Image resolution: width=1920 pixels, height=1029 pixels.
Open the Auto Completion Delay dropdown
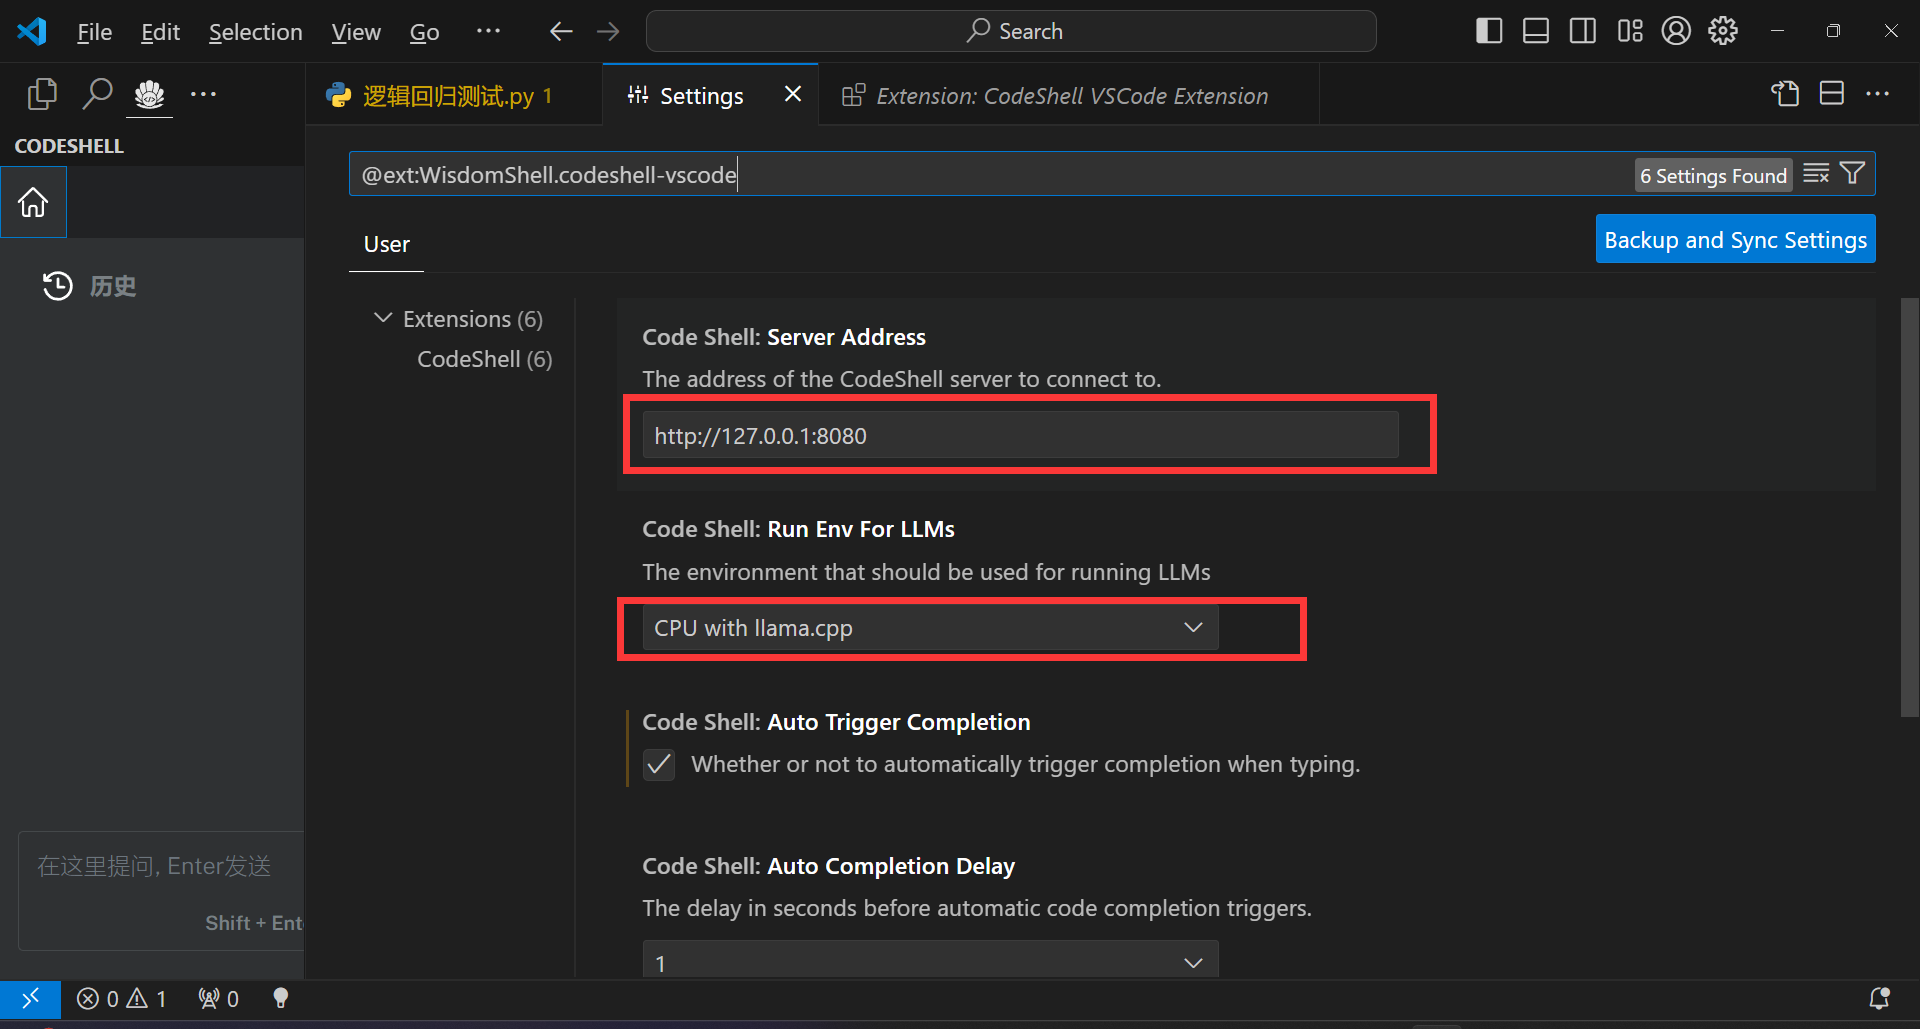point(930,962)
